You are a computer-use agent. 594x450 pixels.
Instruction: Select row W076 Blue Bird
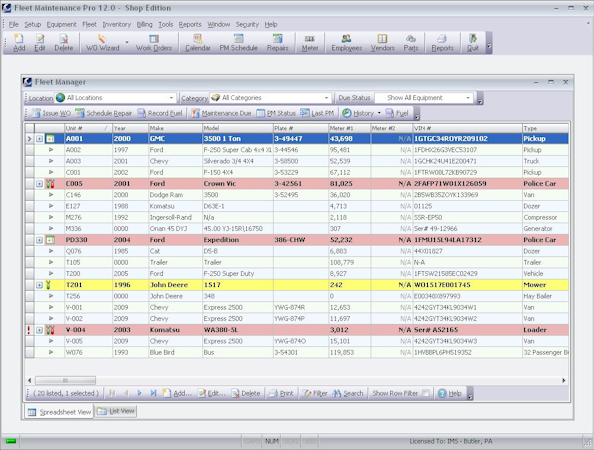297,352
